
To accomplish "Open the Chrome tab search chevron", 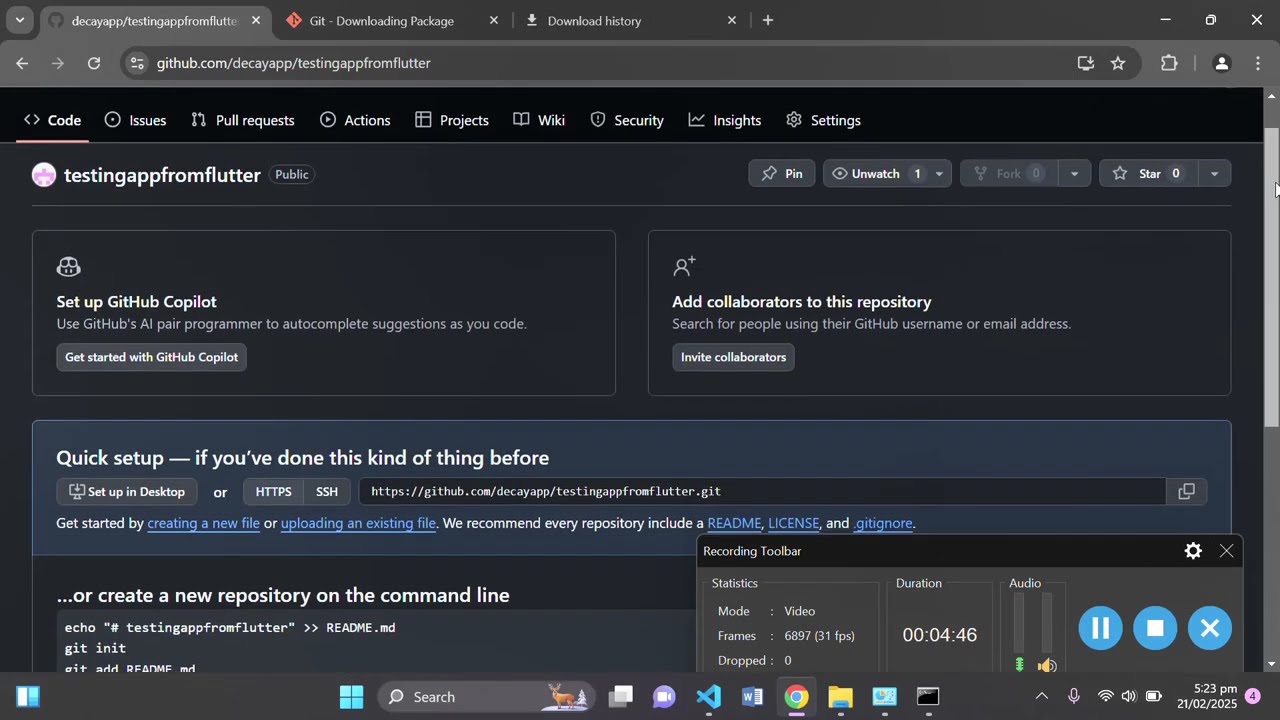I will (x=19, y=20).
